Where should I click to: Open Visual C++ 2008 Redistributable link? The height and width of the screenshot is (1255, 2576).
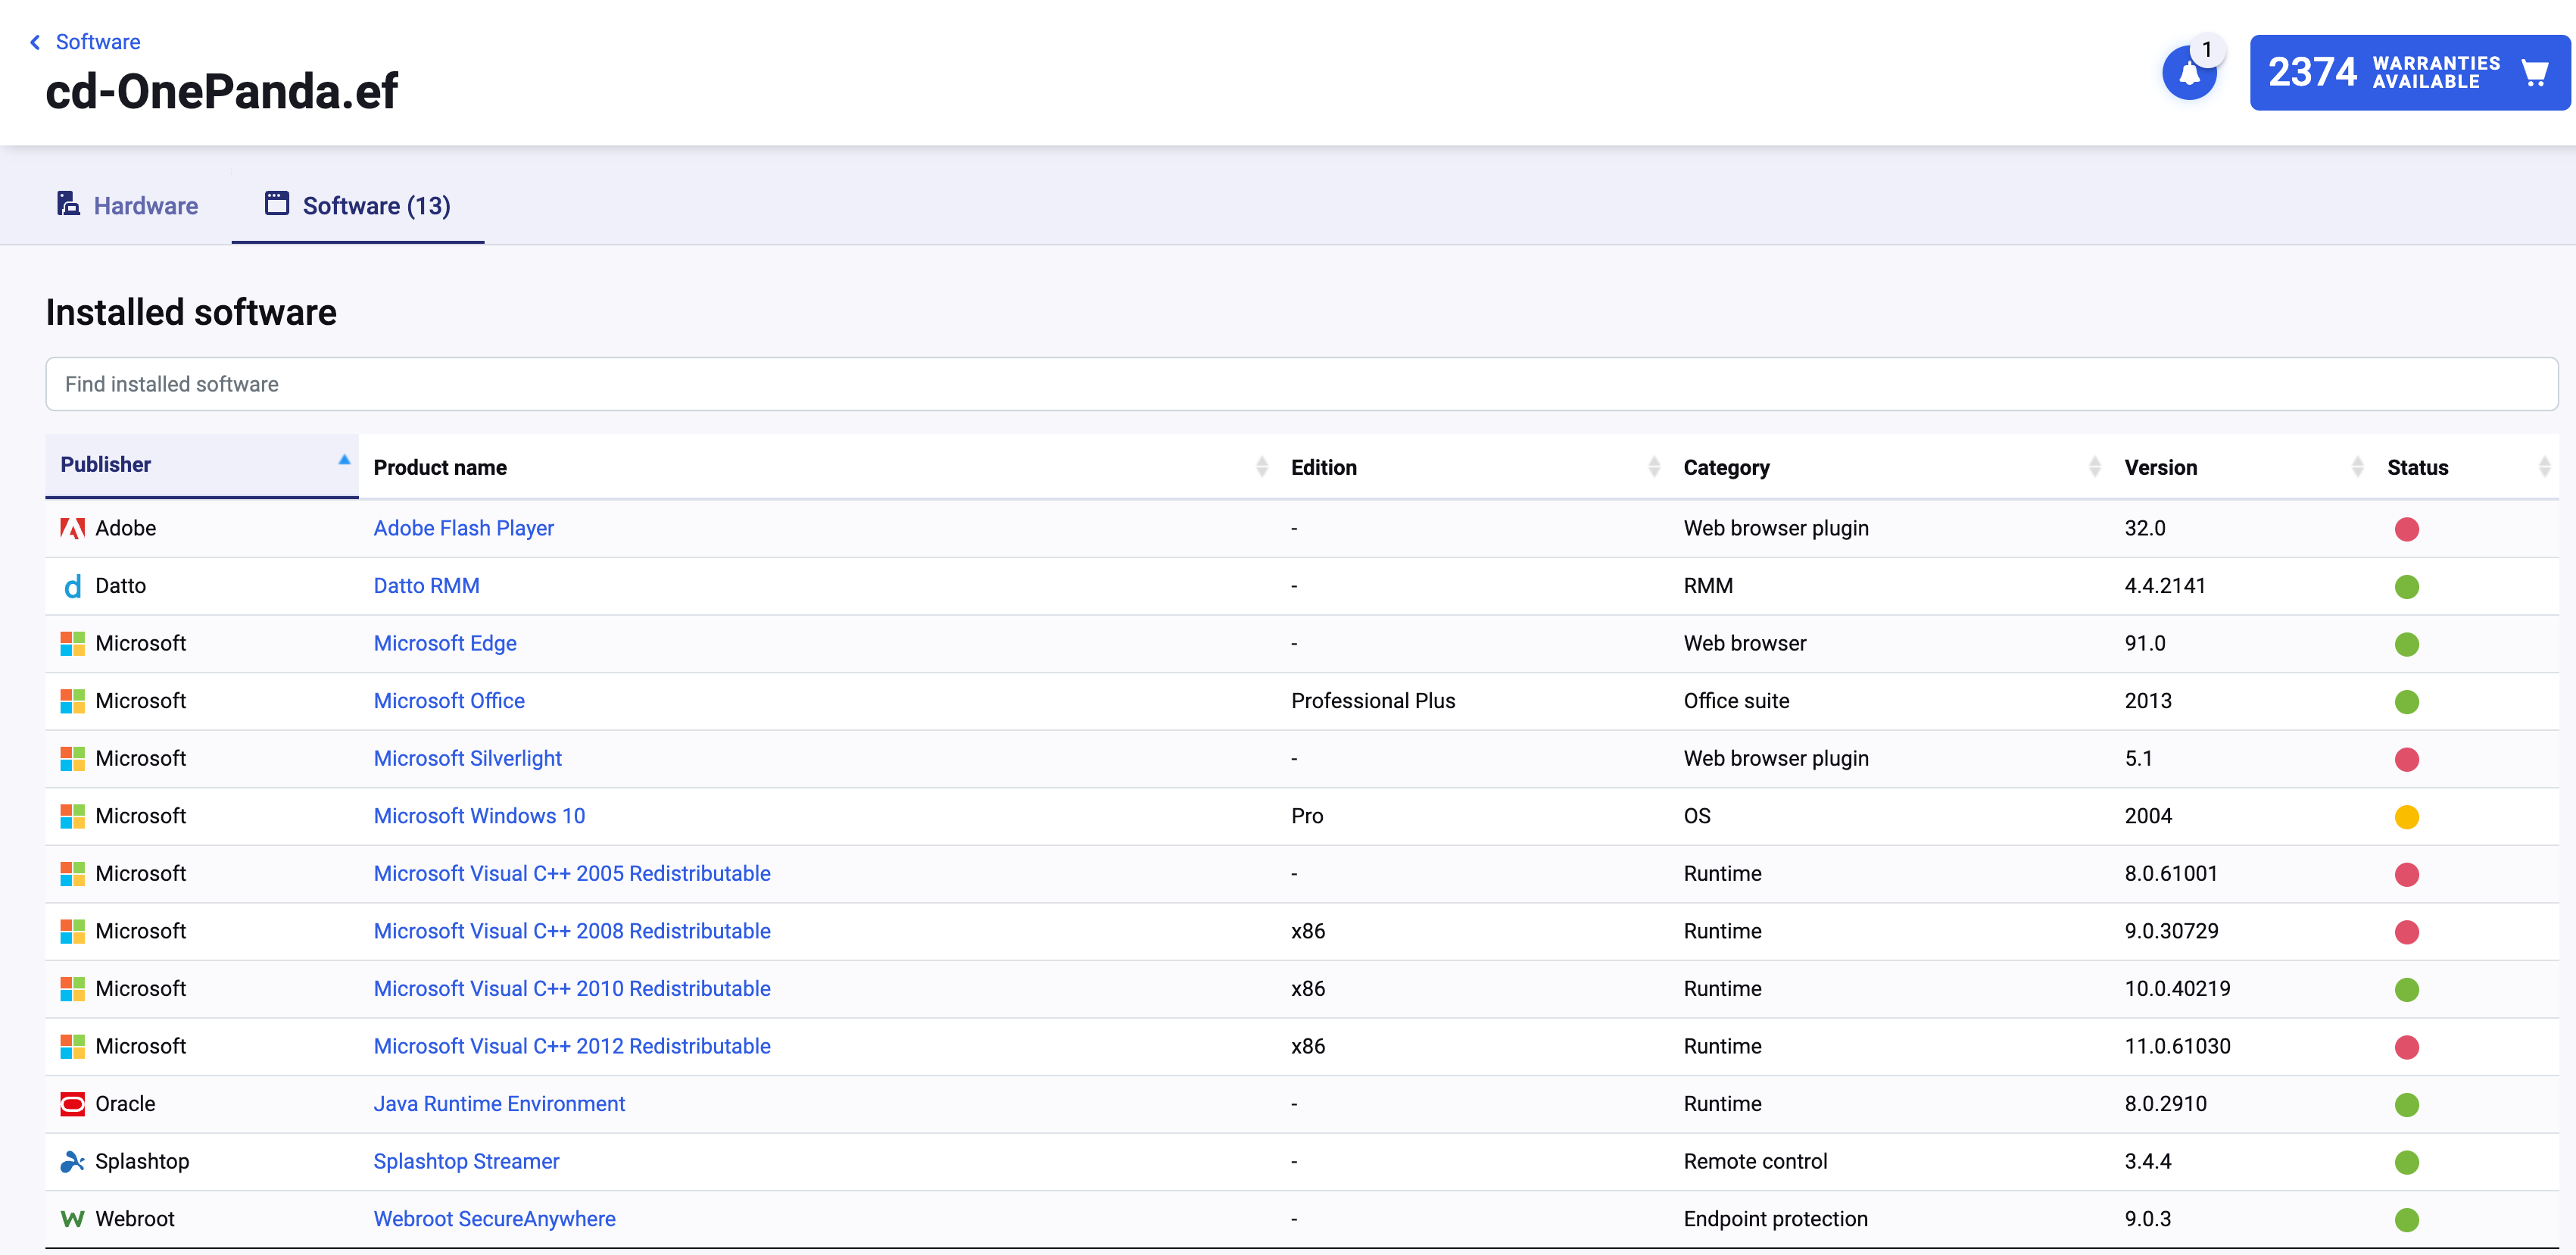(x=572, y=931)
